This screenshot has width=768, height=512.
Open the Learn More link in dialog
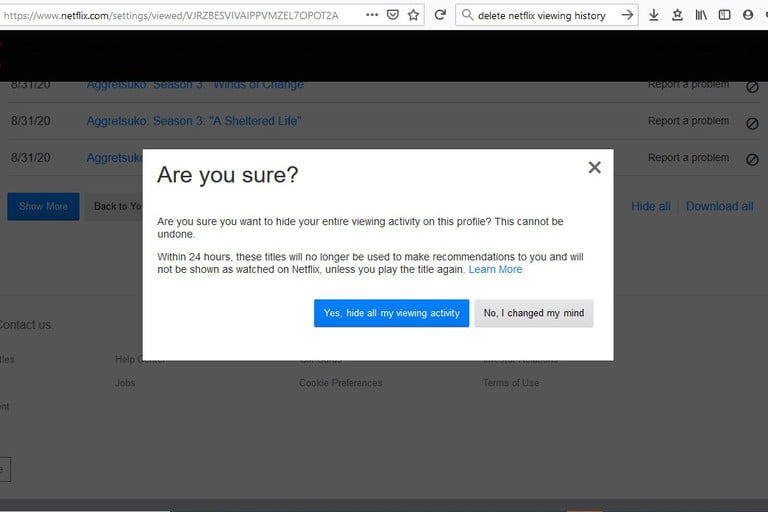[x=495, y=269]
